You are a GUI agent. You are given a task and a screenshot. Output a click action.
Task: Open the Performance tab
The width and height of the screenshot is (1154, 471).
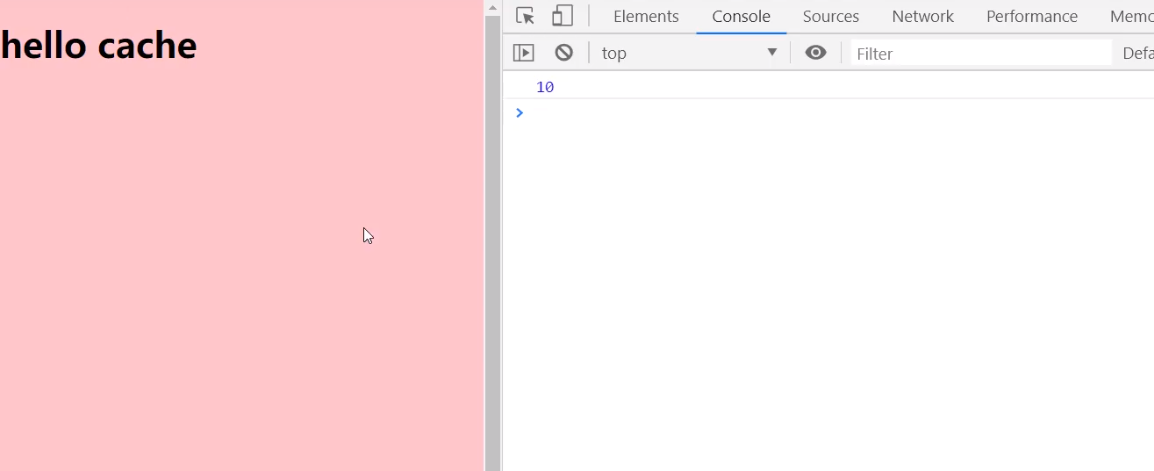pos(1032,16)
